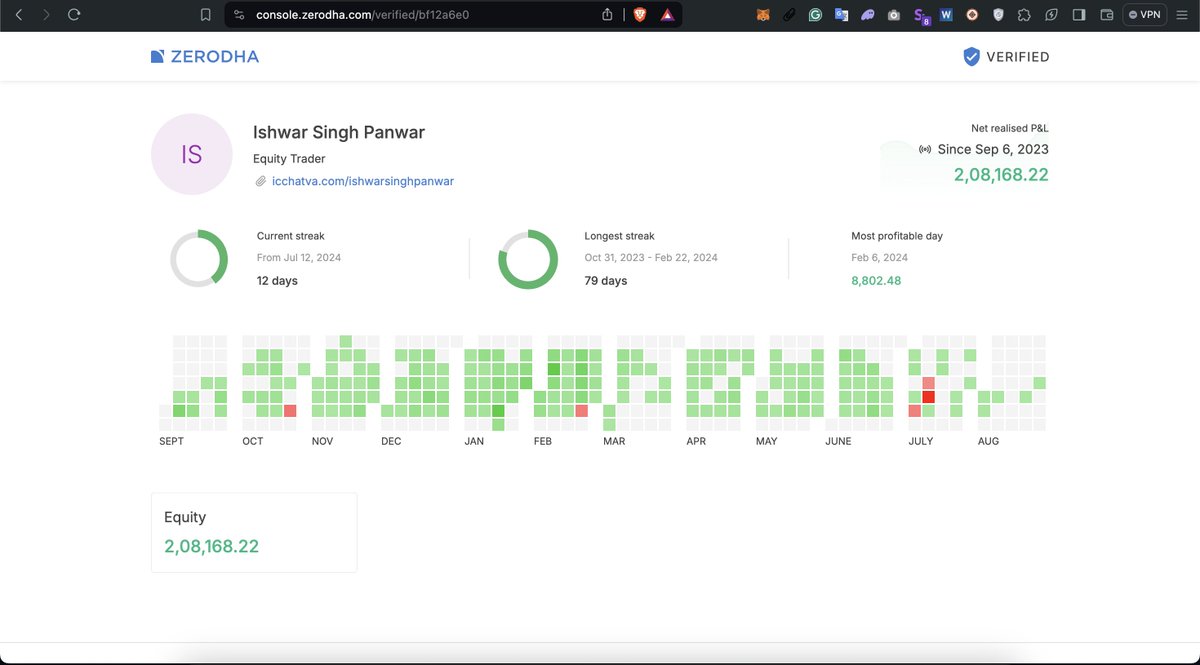Click the Since Sep 6, 2023 label
Image resolution: width=1200 pixels, height=665 pixels.
pos(993,149)
